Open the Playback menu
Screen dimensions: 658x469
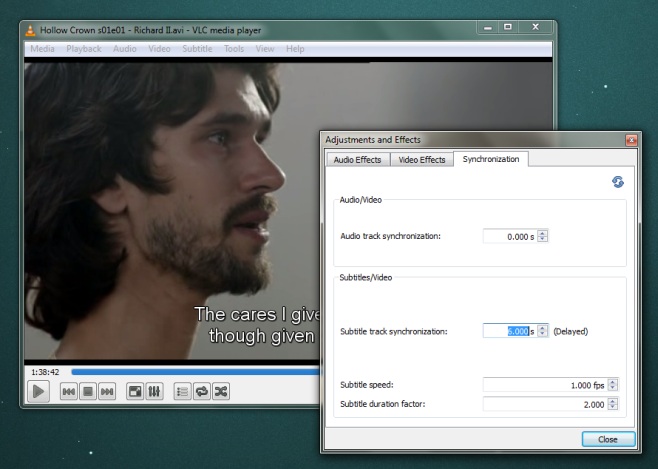(x=84, y=49)
